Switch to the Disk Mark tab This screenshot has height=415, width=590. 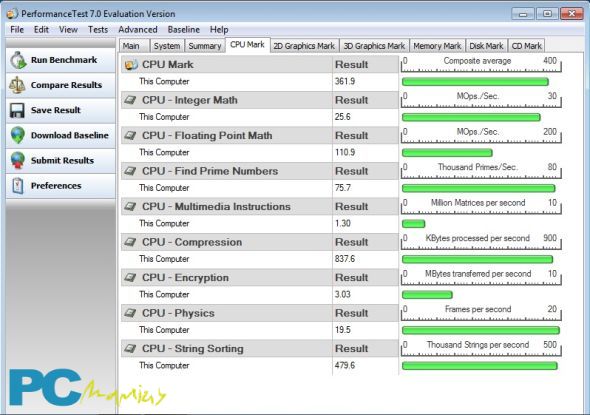coord(486,46)
